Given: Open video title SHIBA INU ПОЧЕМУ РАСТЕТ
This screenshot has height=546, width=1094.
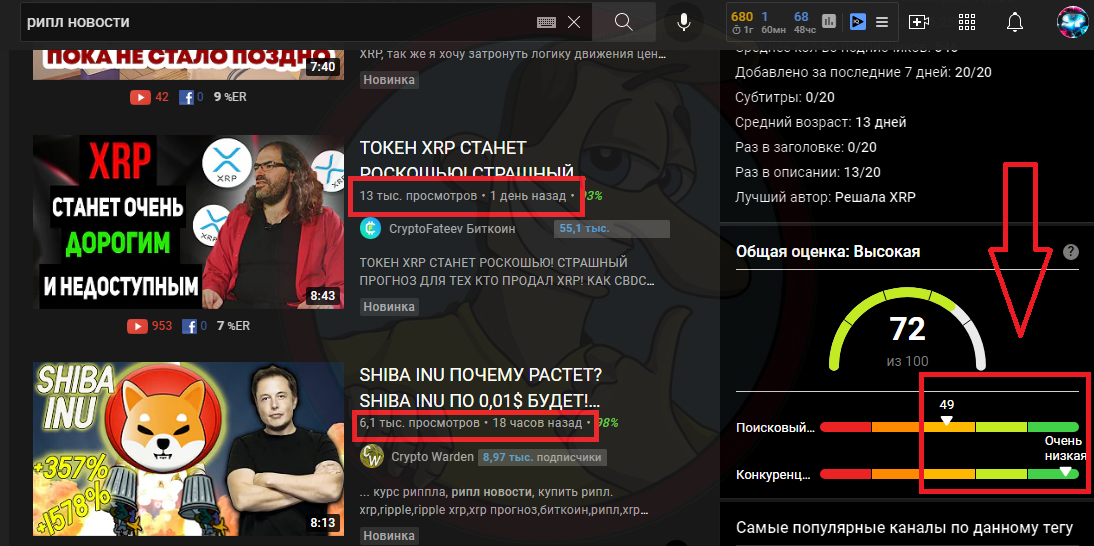Looking at the screenshot, I should pos(480,388).
